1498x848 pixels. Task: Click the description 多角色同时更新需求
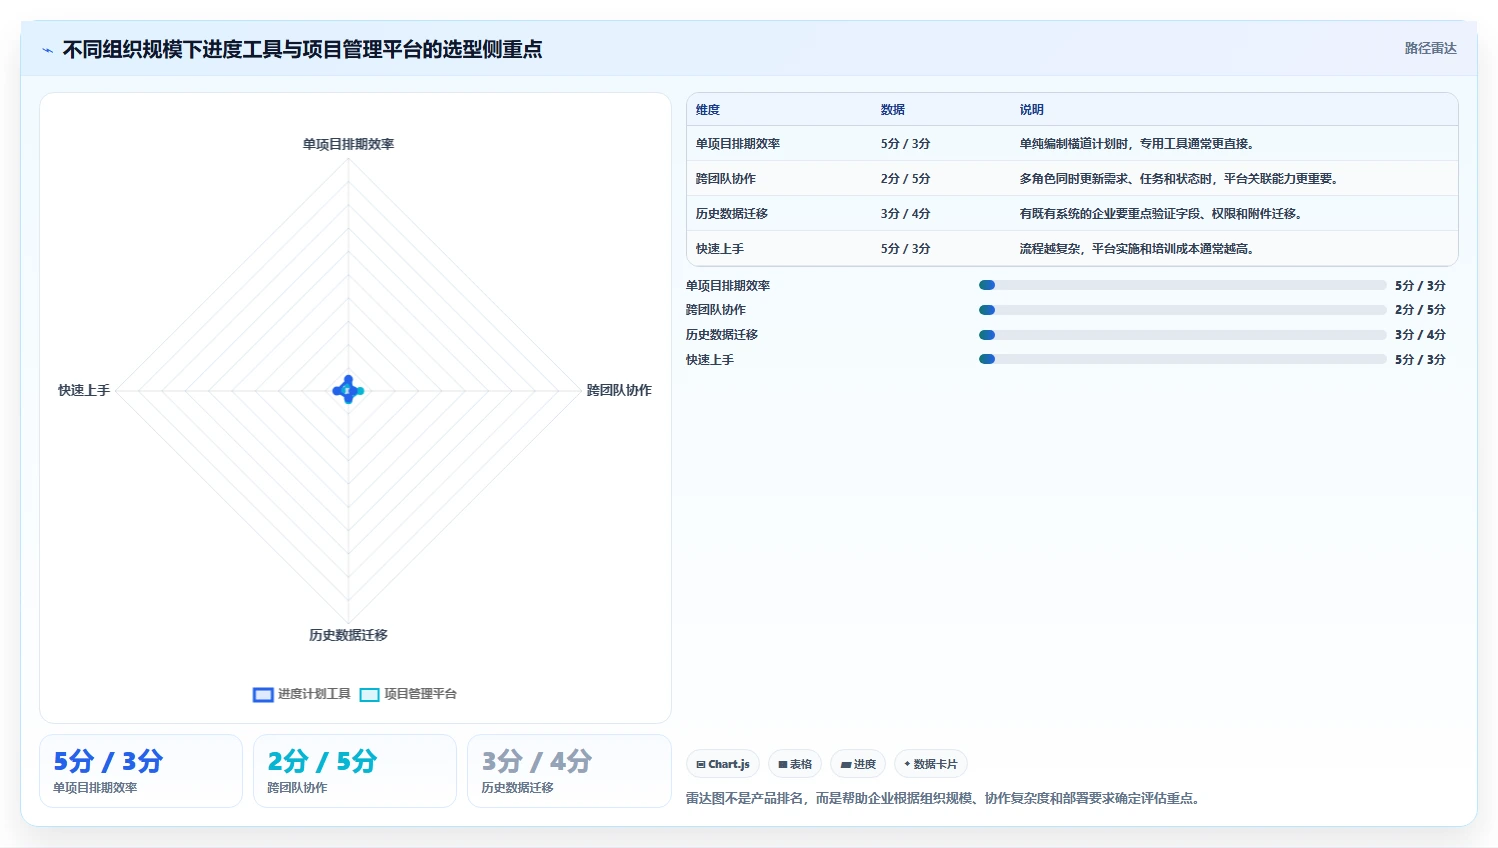[x=1179, y=179]
